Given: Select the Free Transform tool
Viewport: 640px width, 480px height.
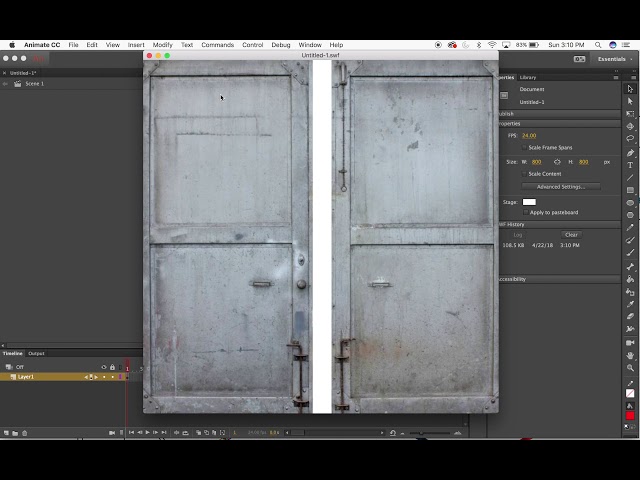Looking at the screenshot, I should pos(630,113).
